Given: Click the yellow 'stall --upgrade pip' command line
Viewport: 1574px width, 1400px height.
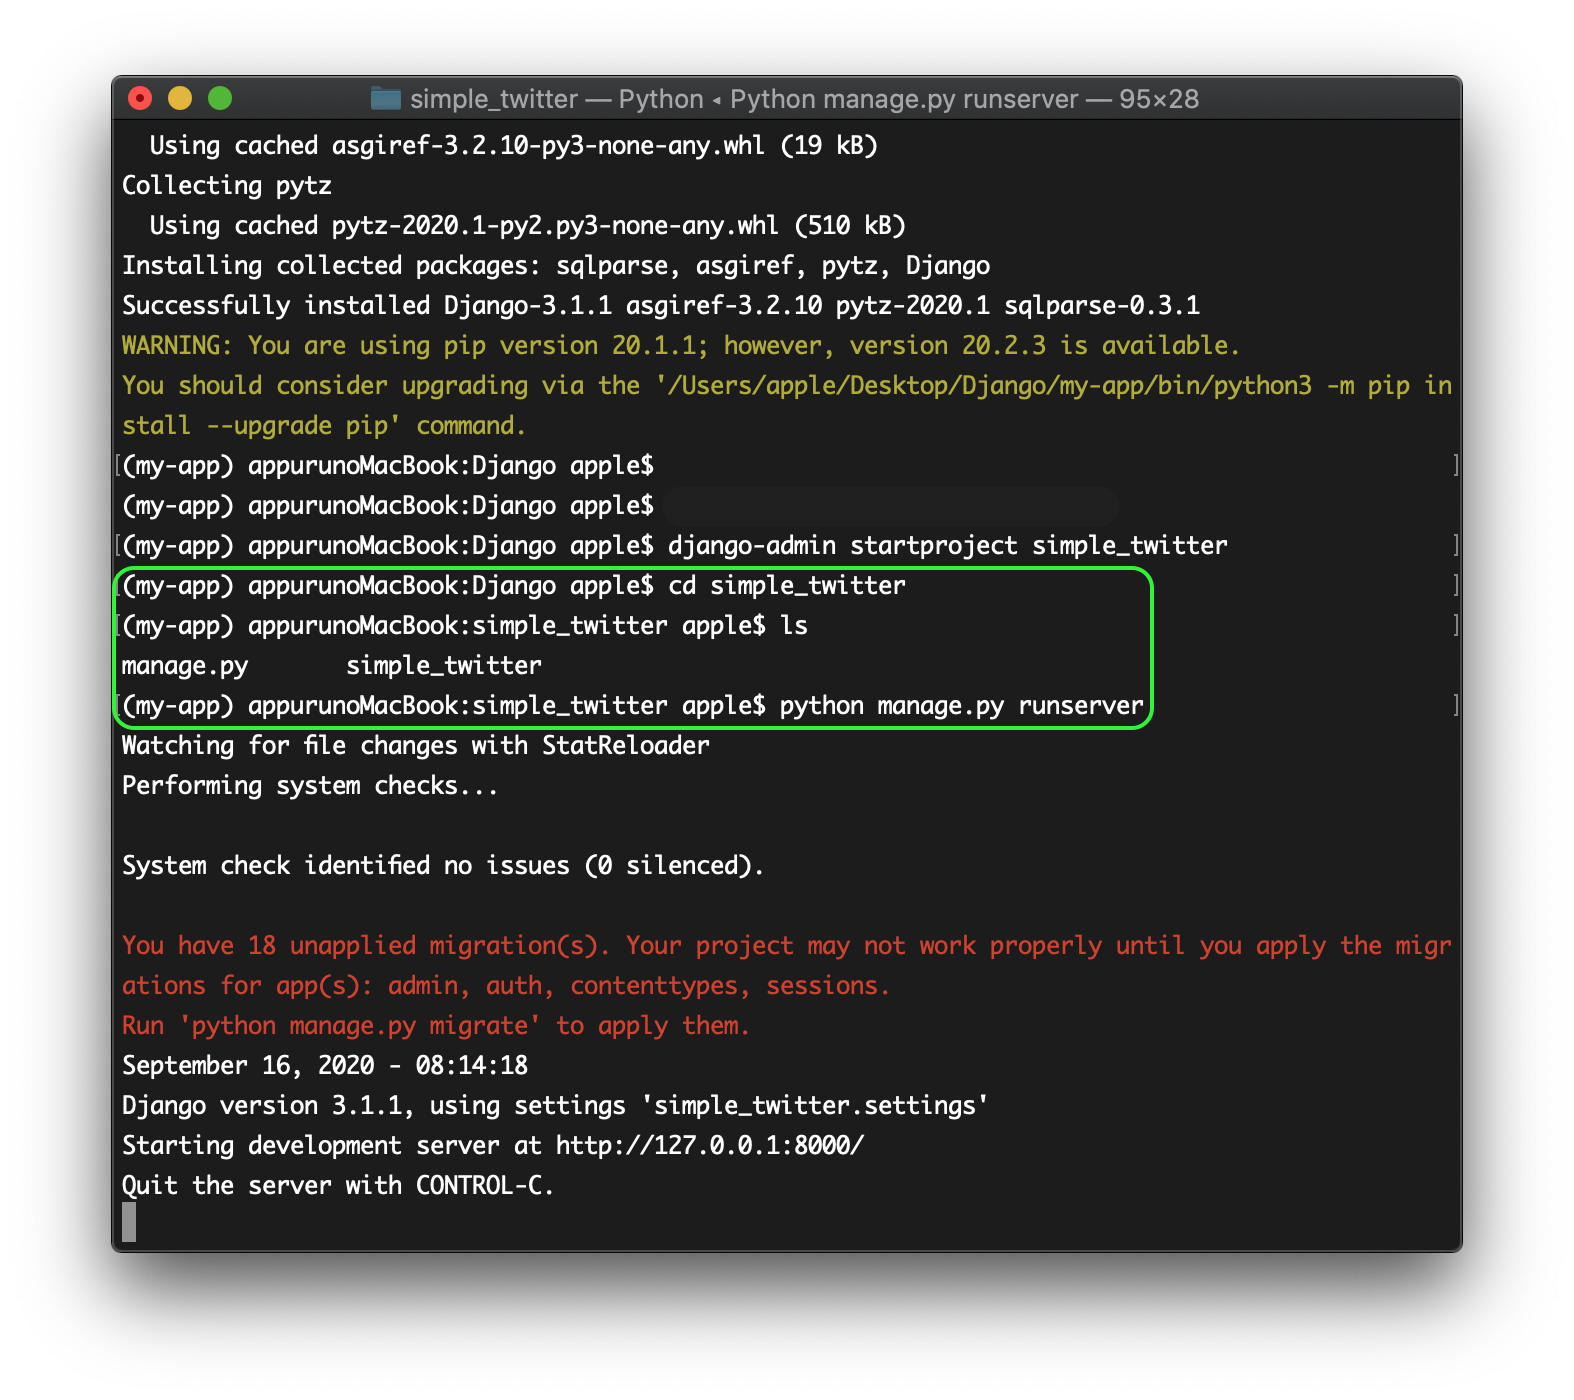Looking at the screenshot, I should point(323,426).
